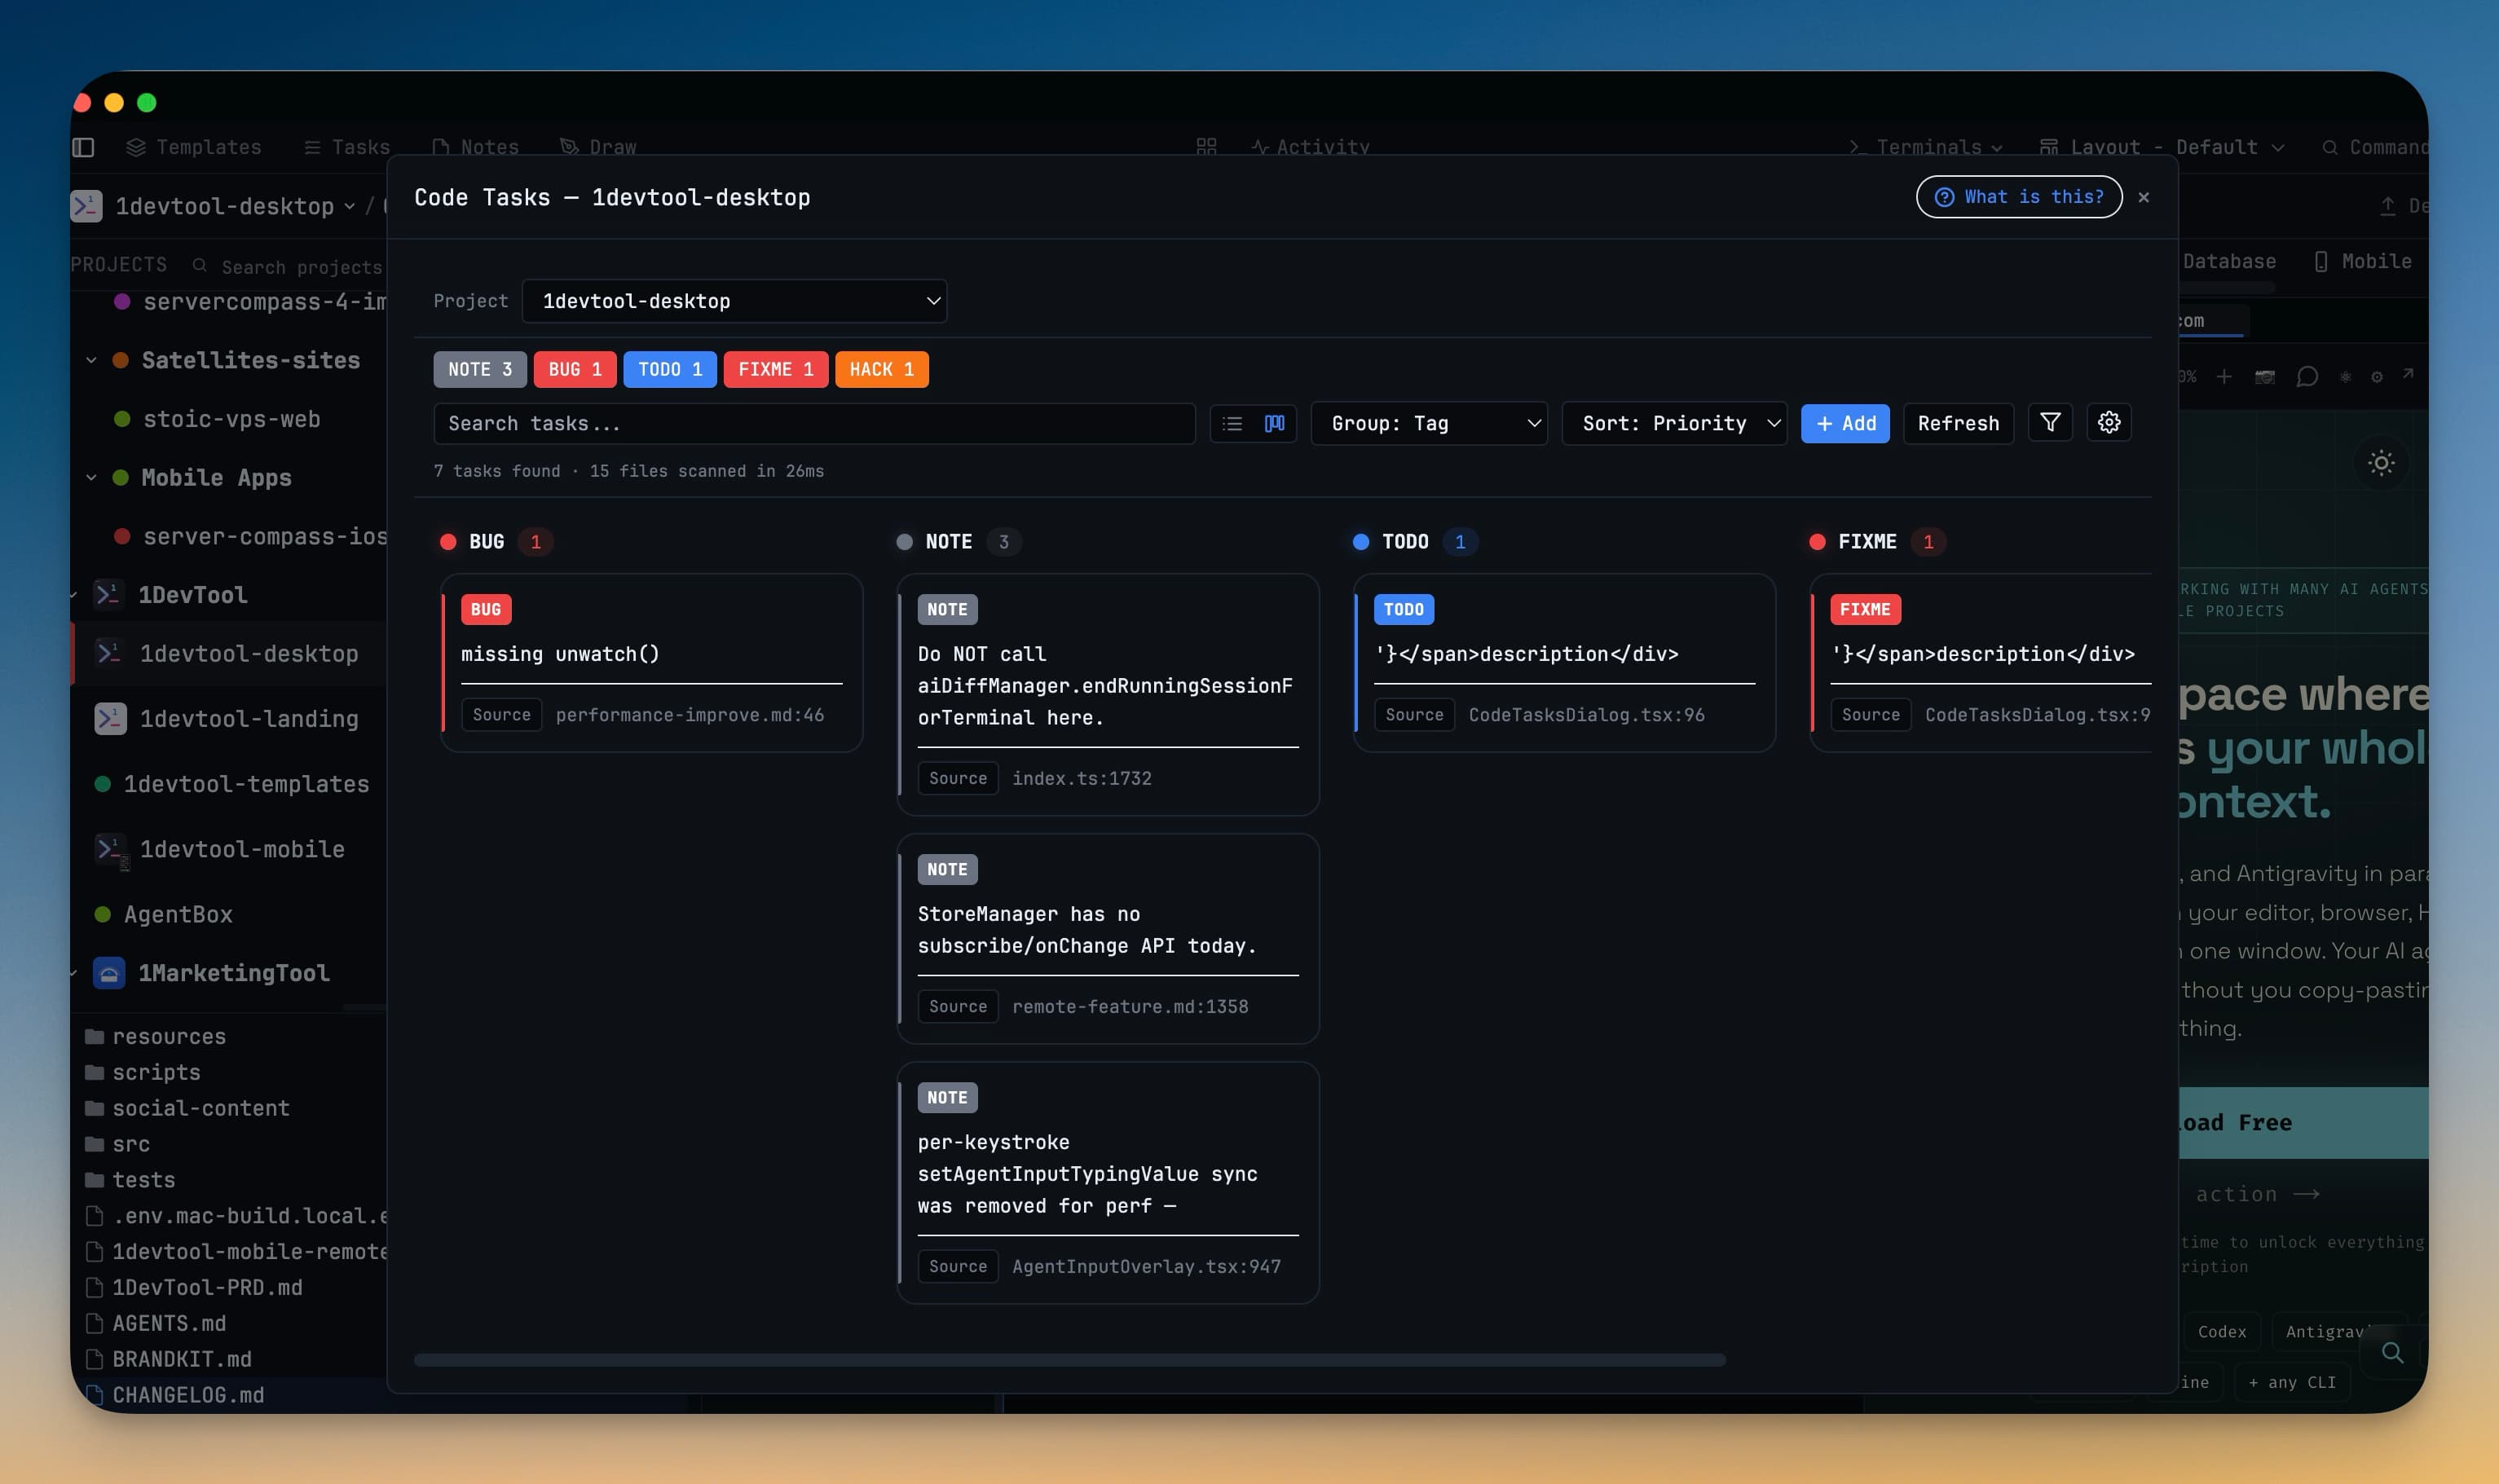Click the horizontal scrollbar in Code Tasks board
Viewport: 2499px width, 1484px height.
click(x=1070, y=1360)
